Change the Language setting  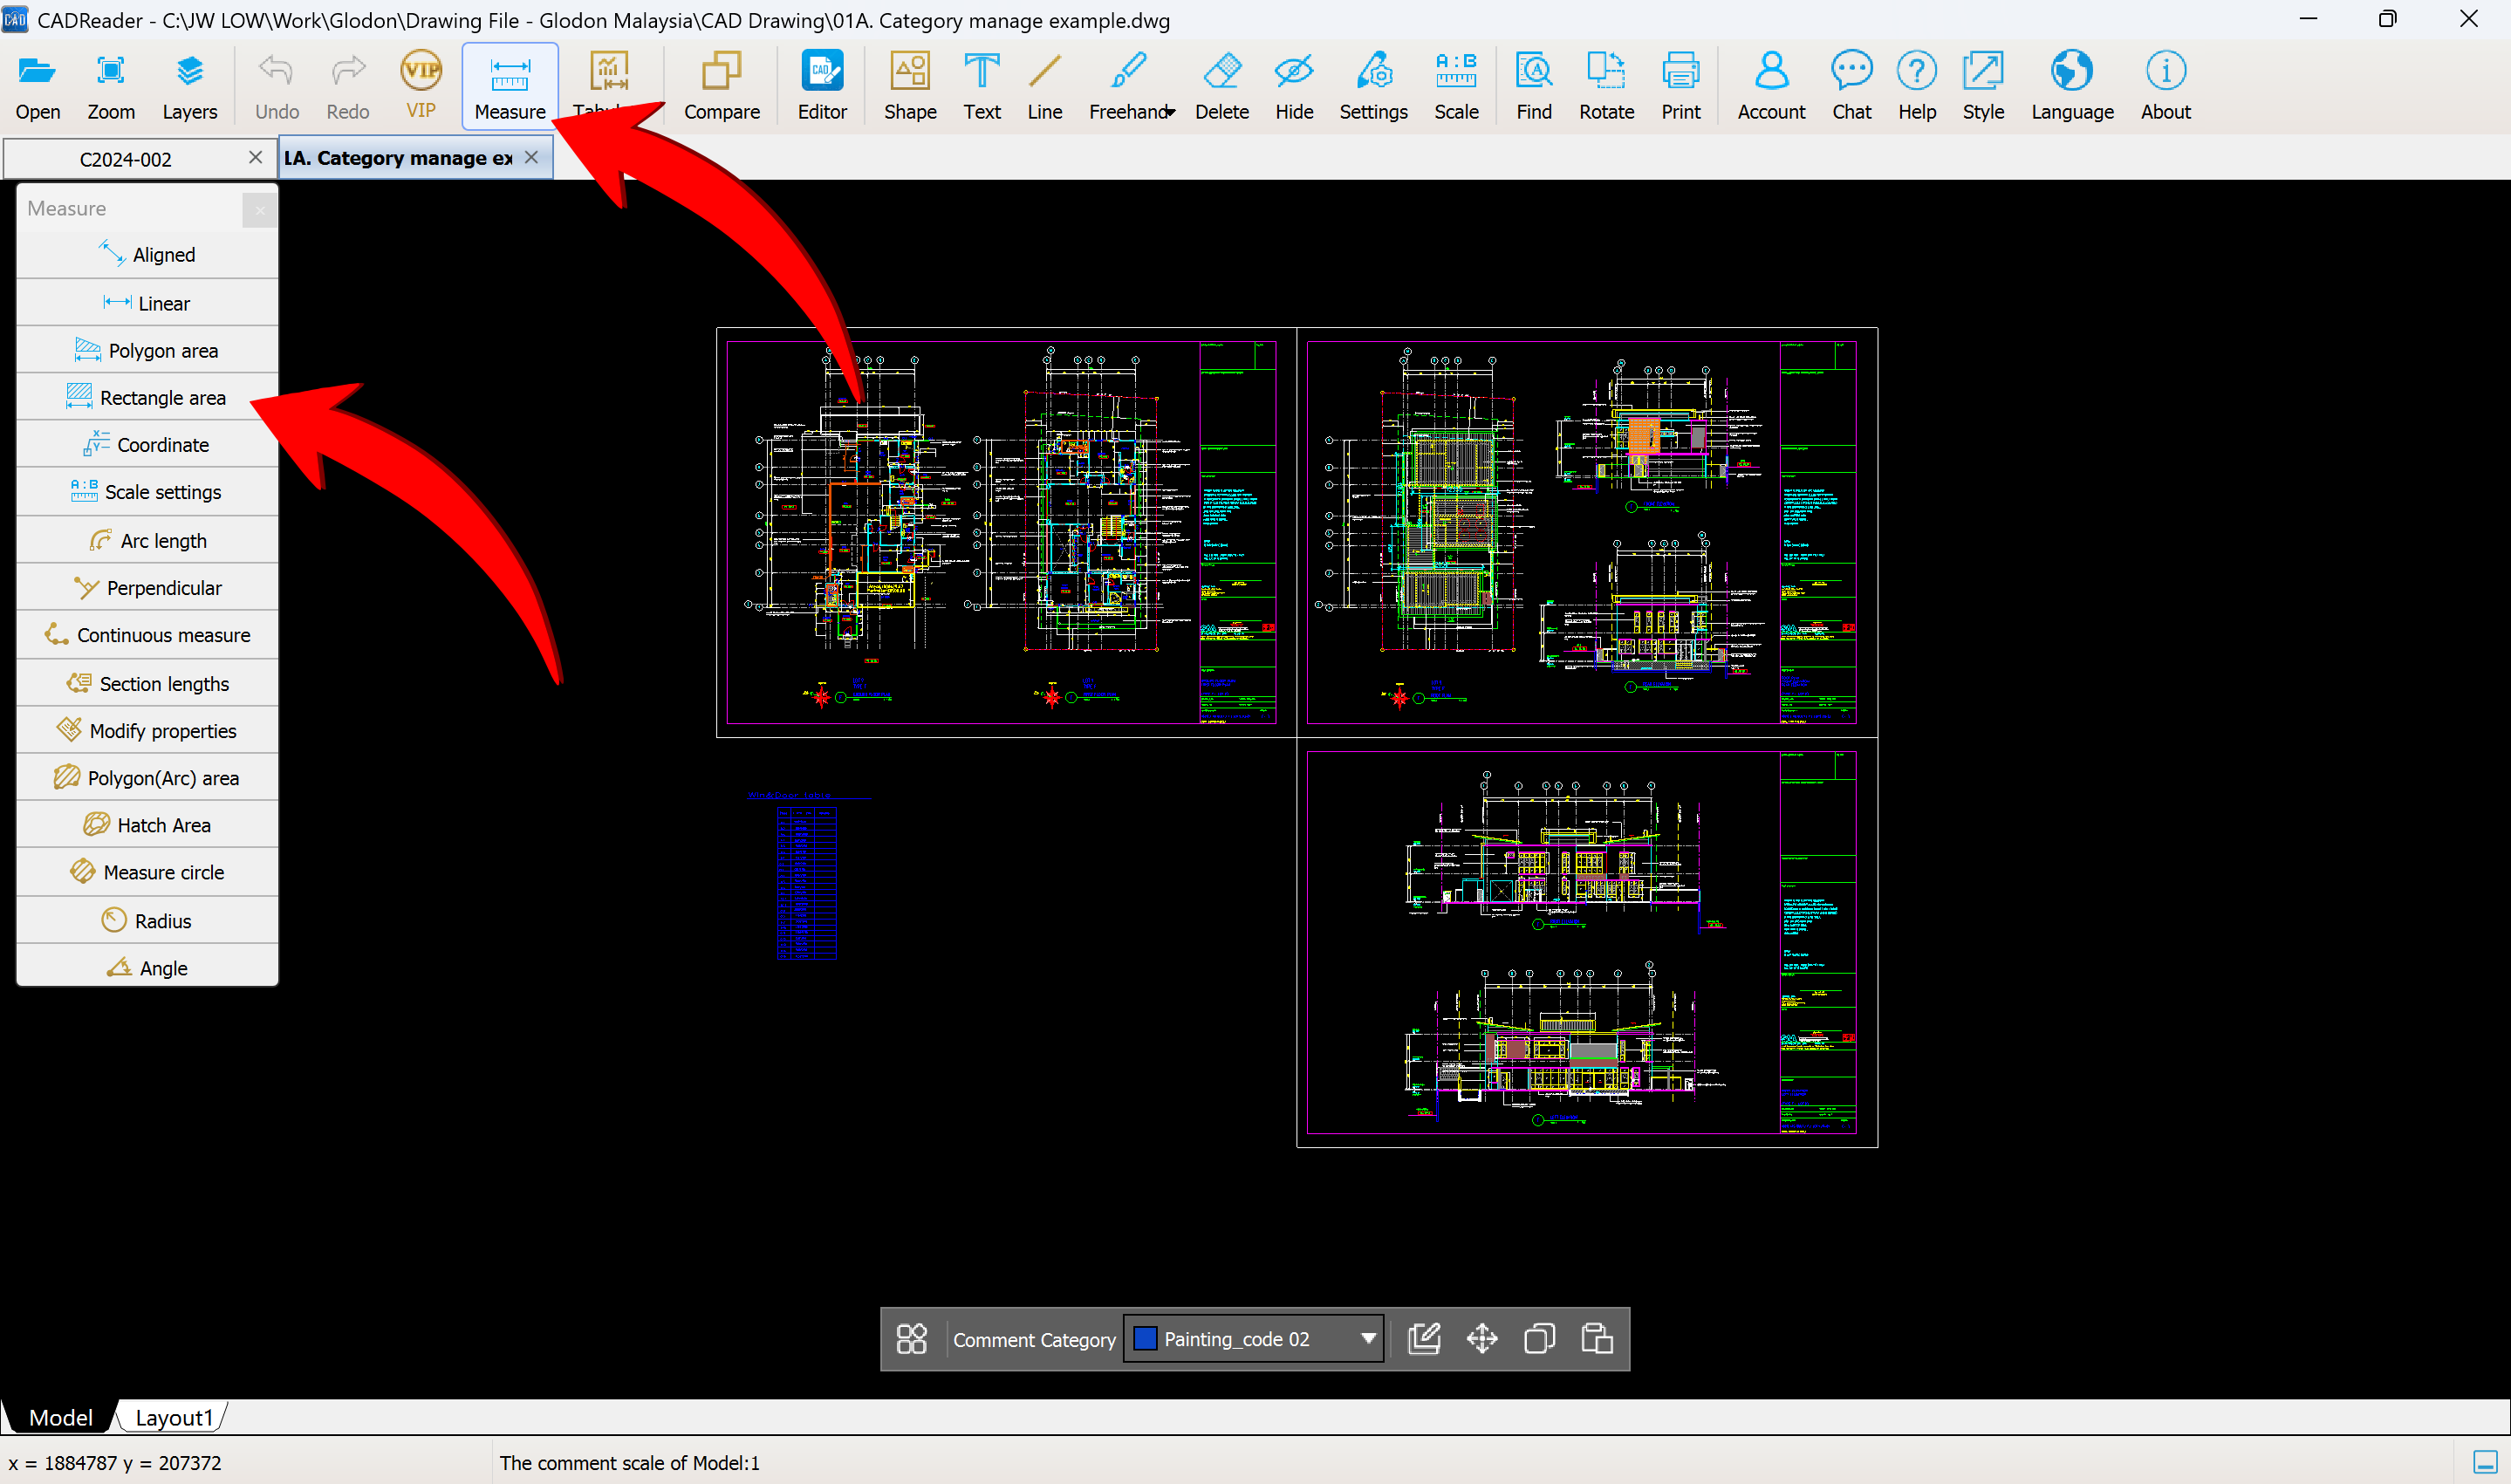pyautogui.click(x=2072, y=86)
